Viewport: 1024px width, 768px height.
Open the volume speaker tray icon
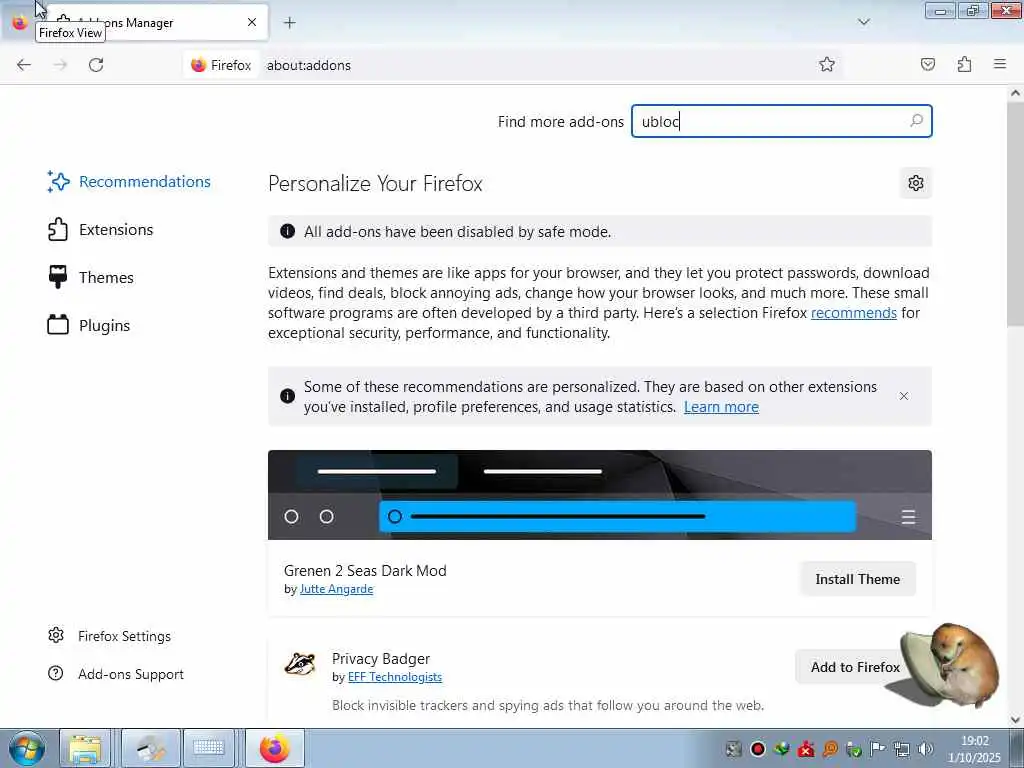tap(925, 749)
